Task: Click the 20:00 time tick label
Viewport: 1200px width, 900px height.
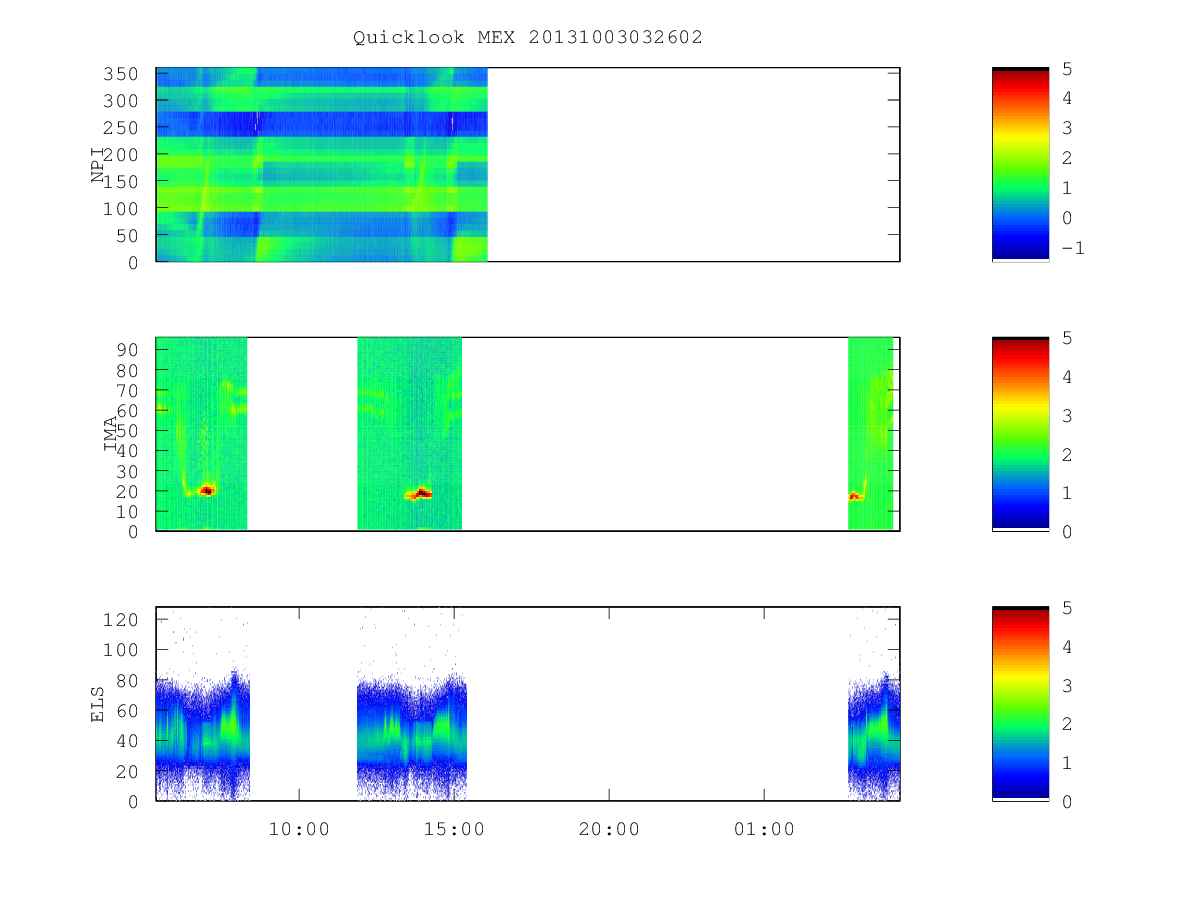Action: click(609, 829)
